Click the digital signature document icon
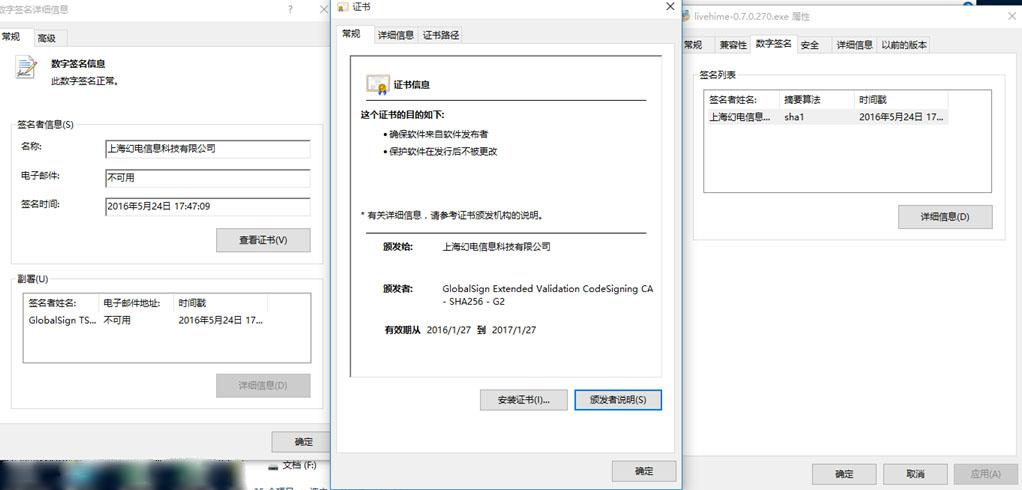This screenshot has width=1022, height=490. tap(25, 68)
